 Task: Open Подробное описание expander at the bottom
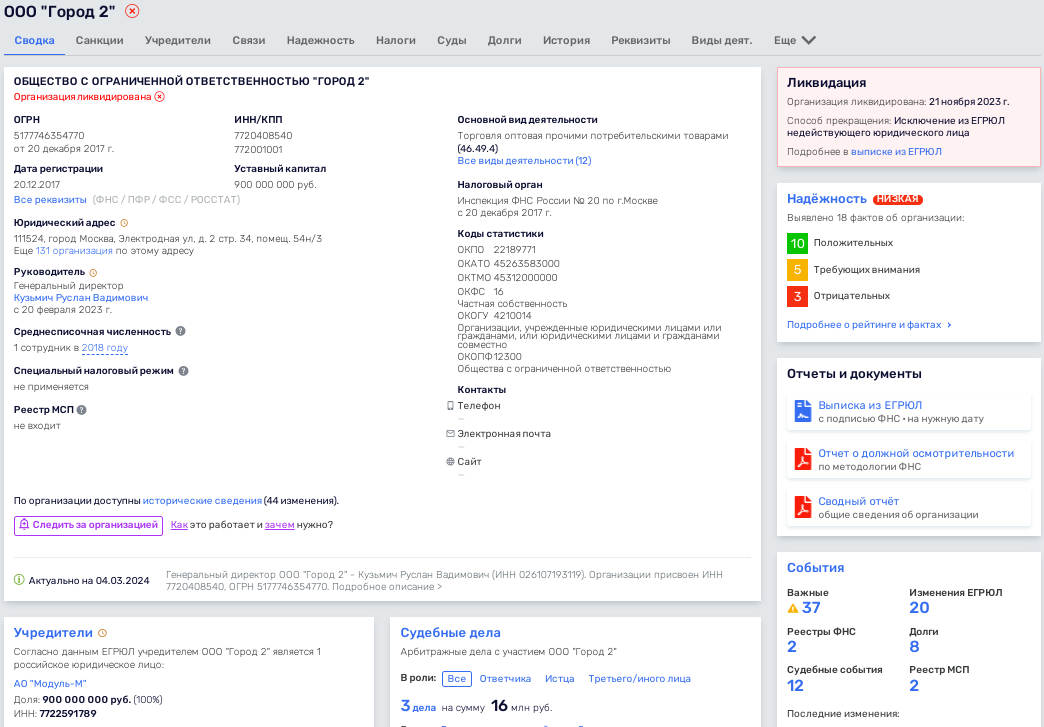point(386,587)
